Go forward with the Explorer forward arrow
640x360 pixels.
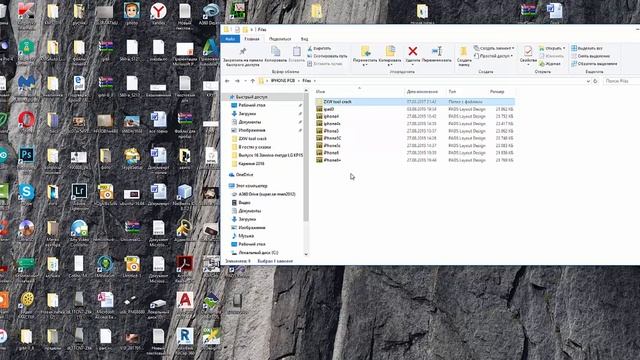tap(237, 81)
